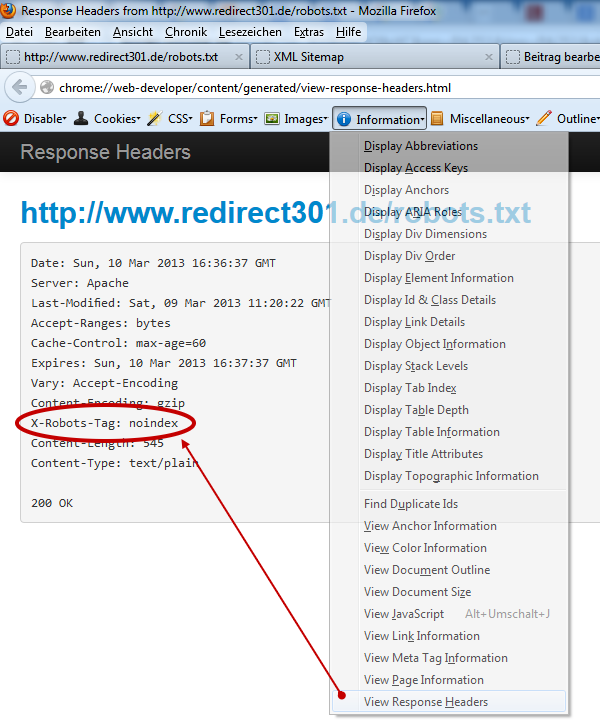Select Display Stack Levels entry
The image size is (600, 725).
coord(449,366)
